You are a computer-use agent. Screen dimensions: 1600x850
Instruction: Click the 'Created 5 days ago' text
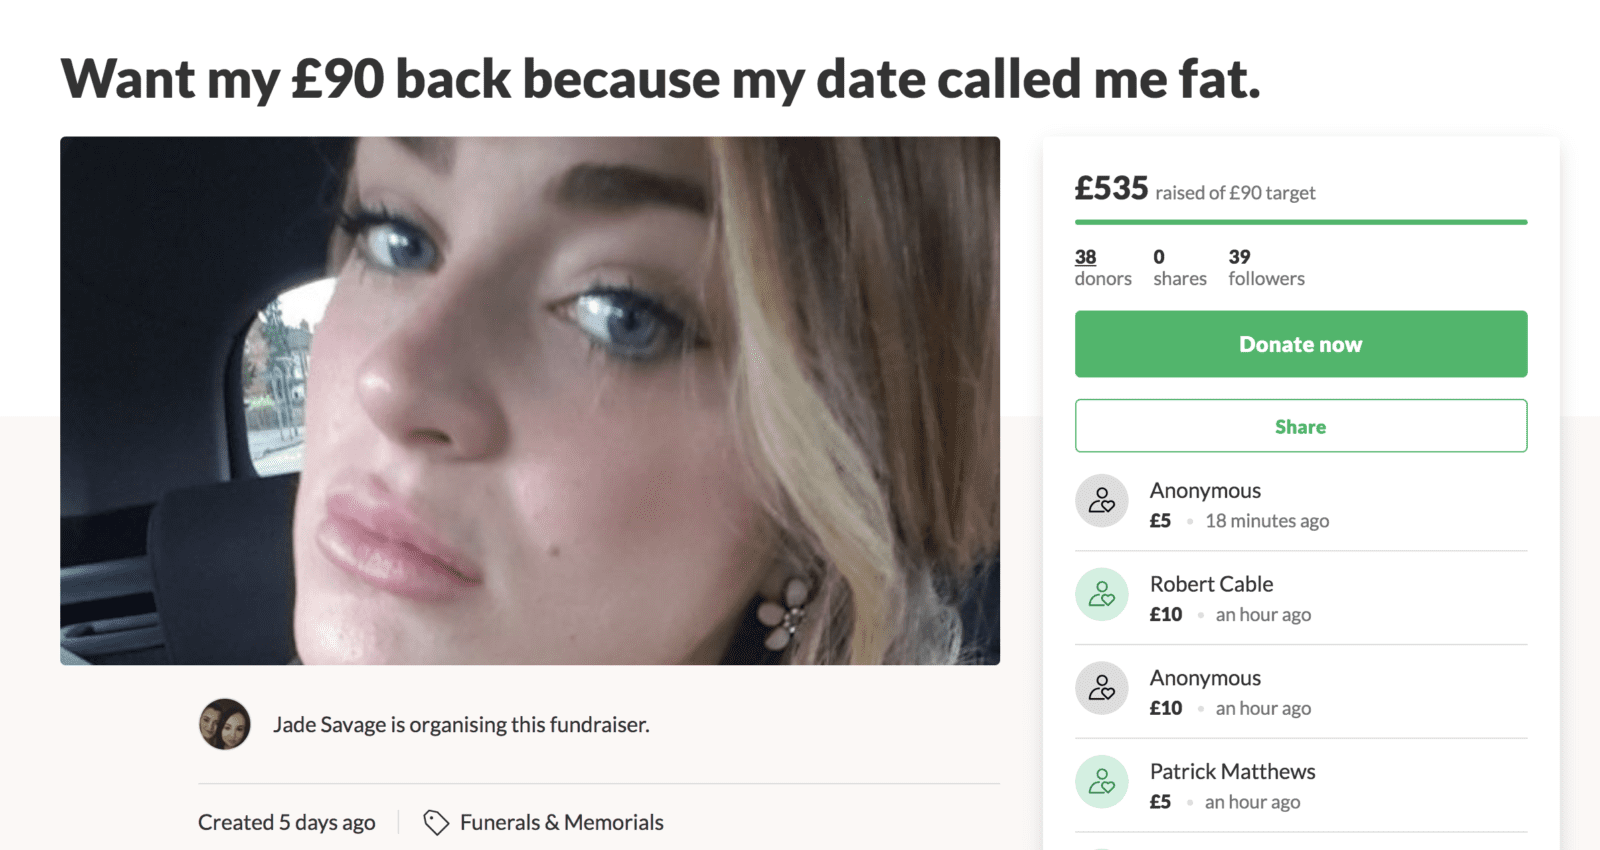click(286, 822)
